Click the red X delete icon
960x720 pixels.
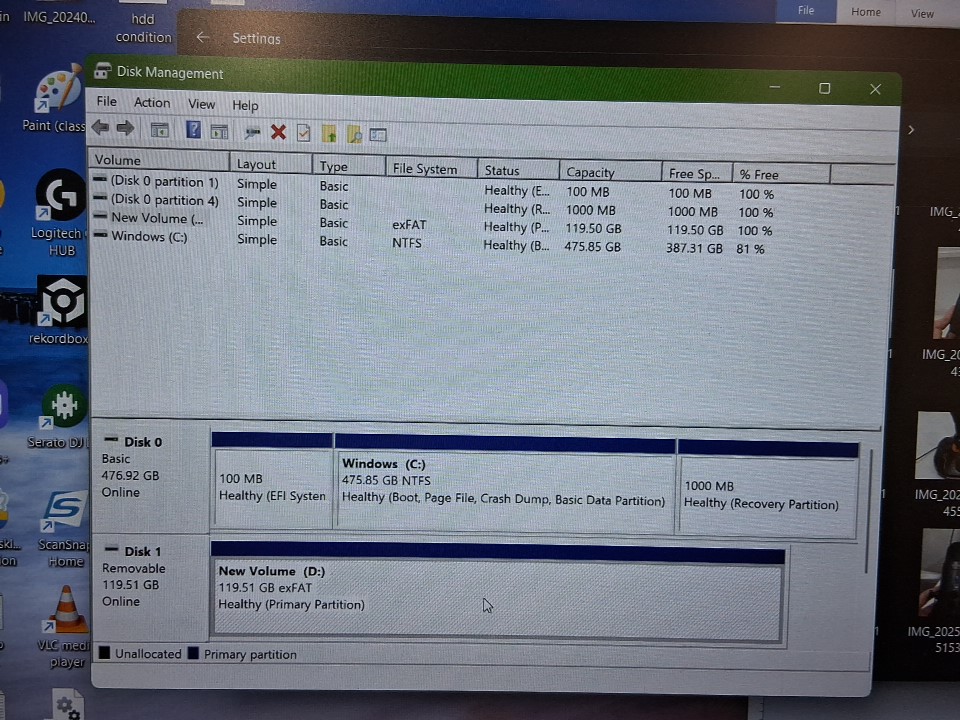tap(278, 132)
